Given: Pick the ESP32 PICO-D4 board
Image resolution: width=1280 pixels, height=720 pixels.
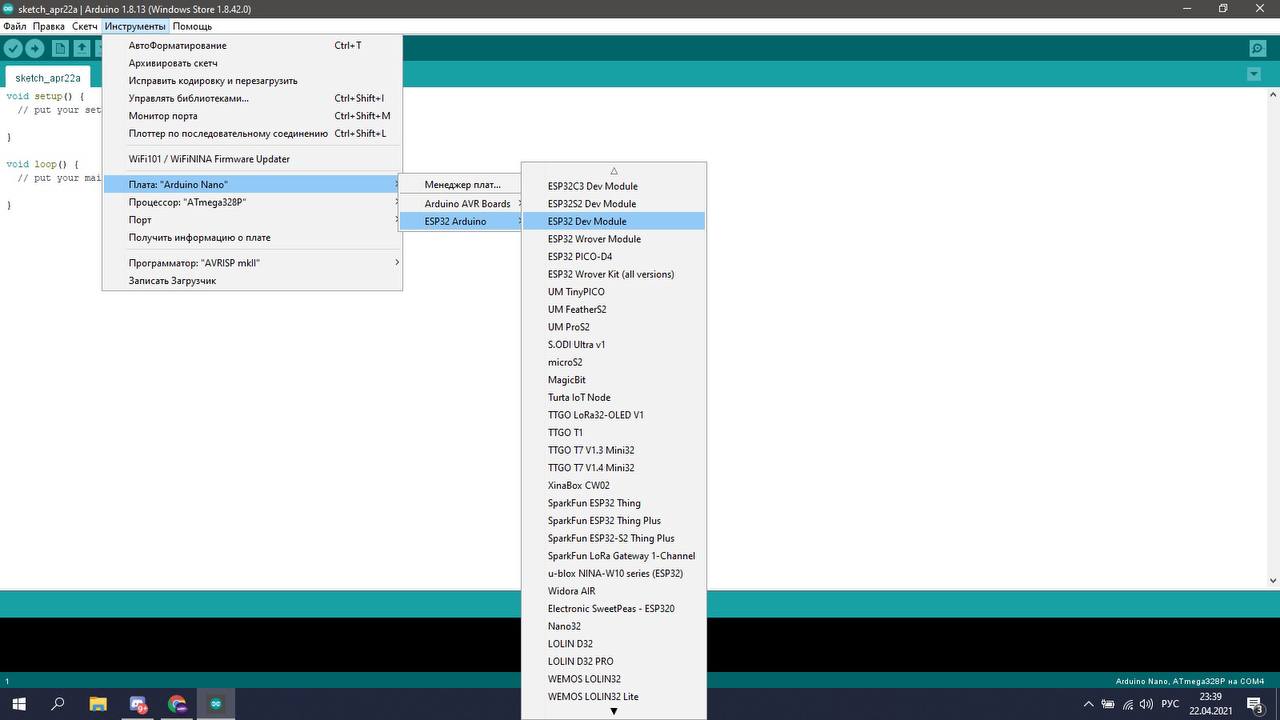Looking at the screenshot, I should 614,256.
